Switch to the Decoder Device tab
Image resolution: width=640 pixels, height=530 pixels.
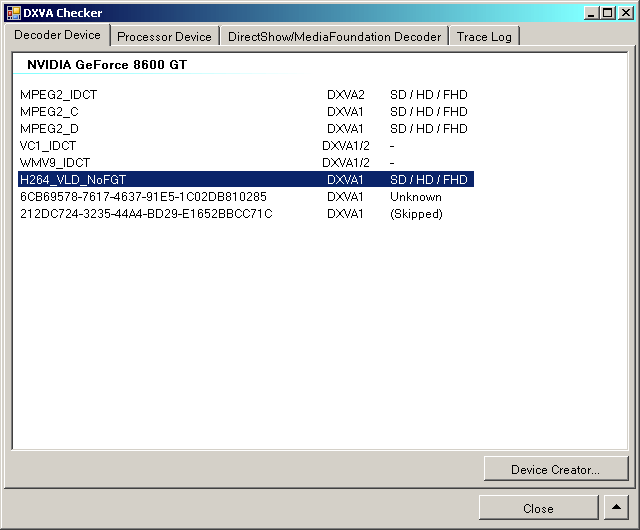coord(57,35)
